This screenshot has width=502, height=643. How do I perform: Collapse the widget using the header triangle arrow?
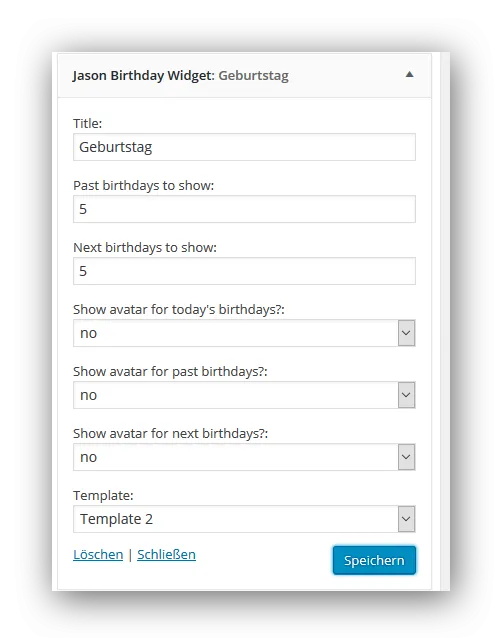409,75
